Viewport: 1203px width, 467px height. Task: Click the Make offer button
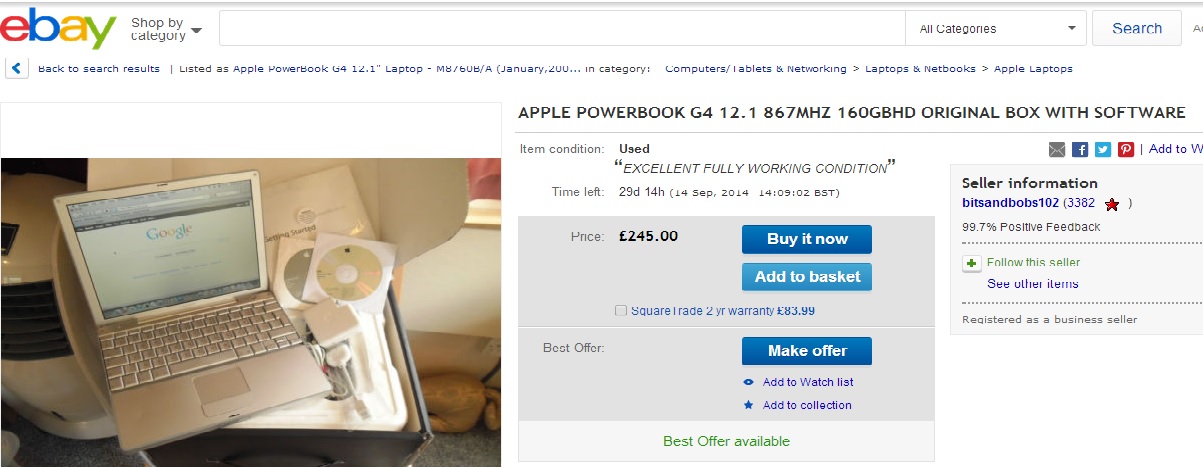point(807,351)
